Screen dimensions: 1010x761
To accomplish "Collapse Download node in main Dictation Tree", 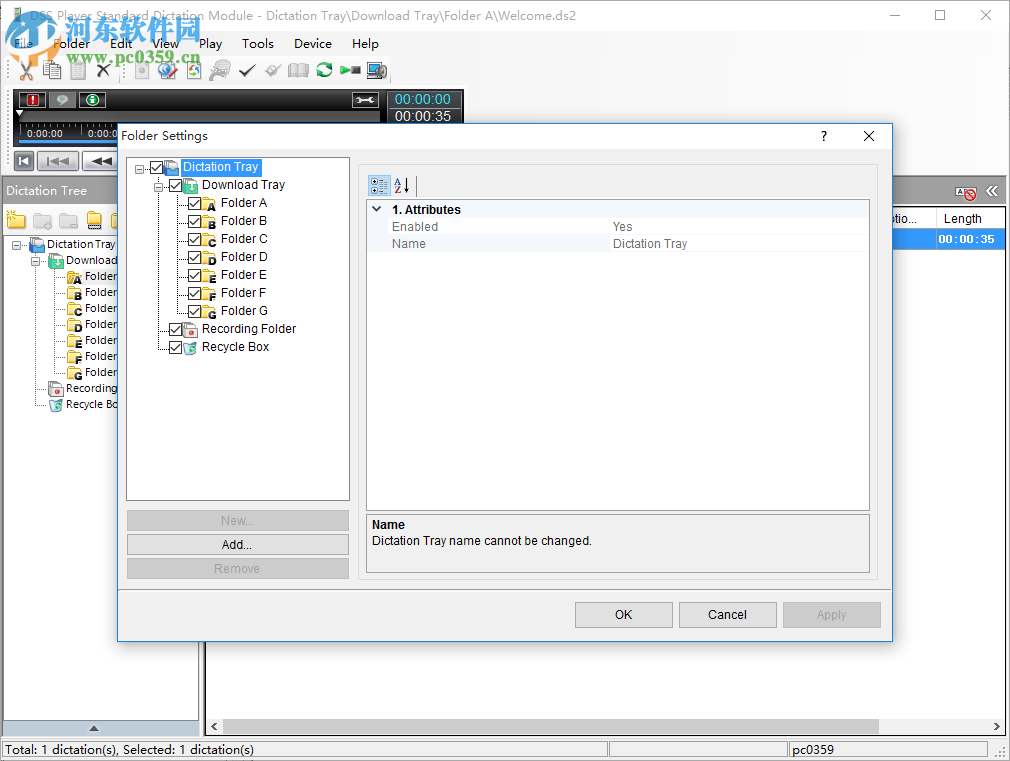I will 36,261.
